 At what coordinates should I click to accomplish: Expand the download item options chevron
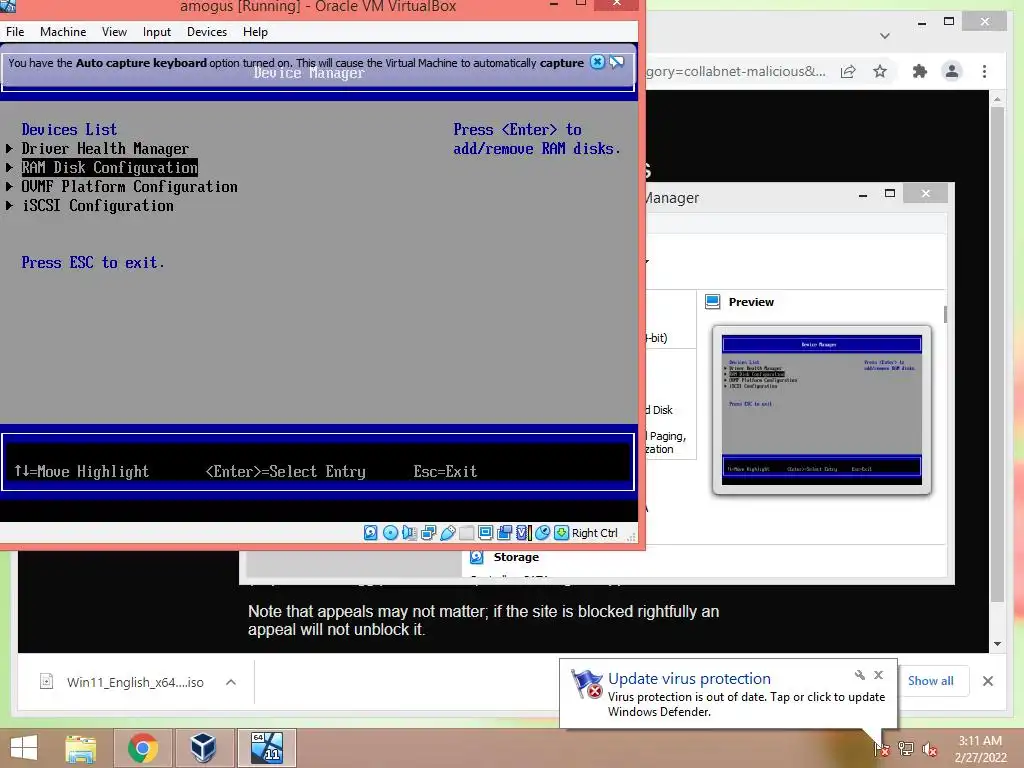[x=231, y=682]
